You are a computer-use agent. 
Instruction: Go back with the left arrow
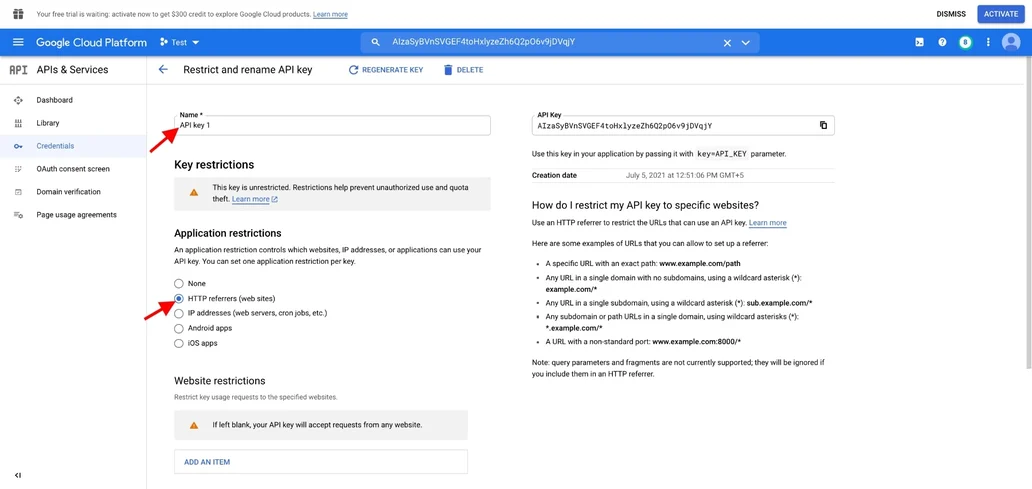163,69
